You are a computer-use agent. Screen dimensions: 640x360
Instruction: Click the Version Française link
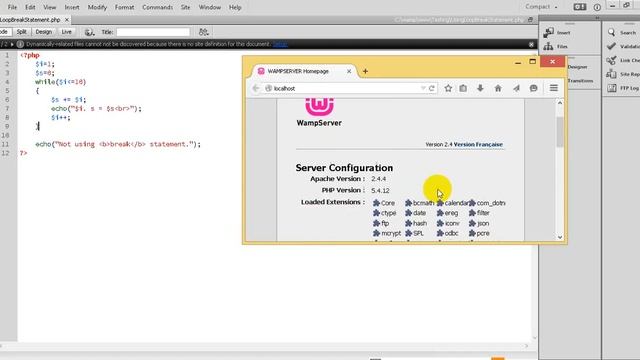478,144
